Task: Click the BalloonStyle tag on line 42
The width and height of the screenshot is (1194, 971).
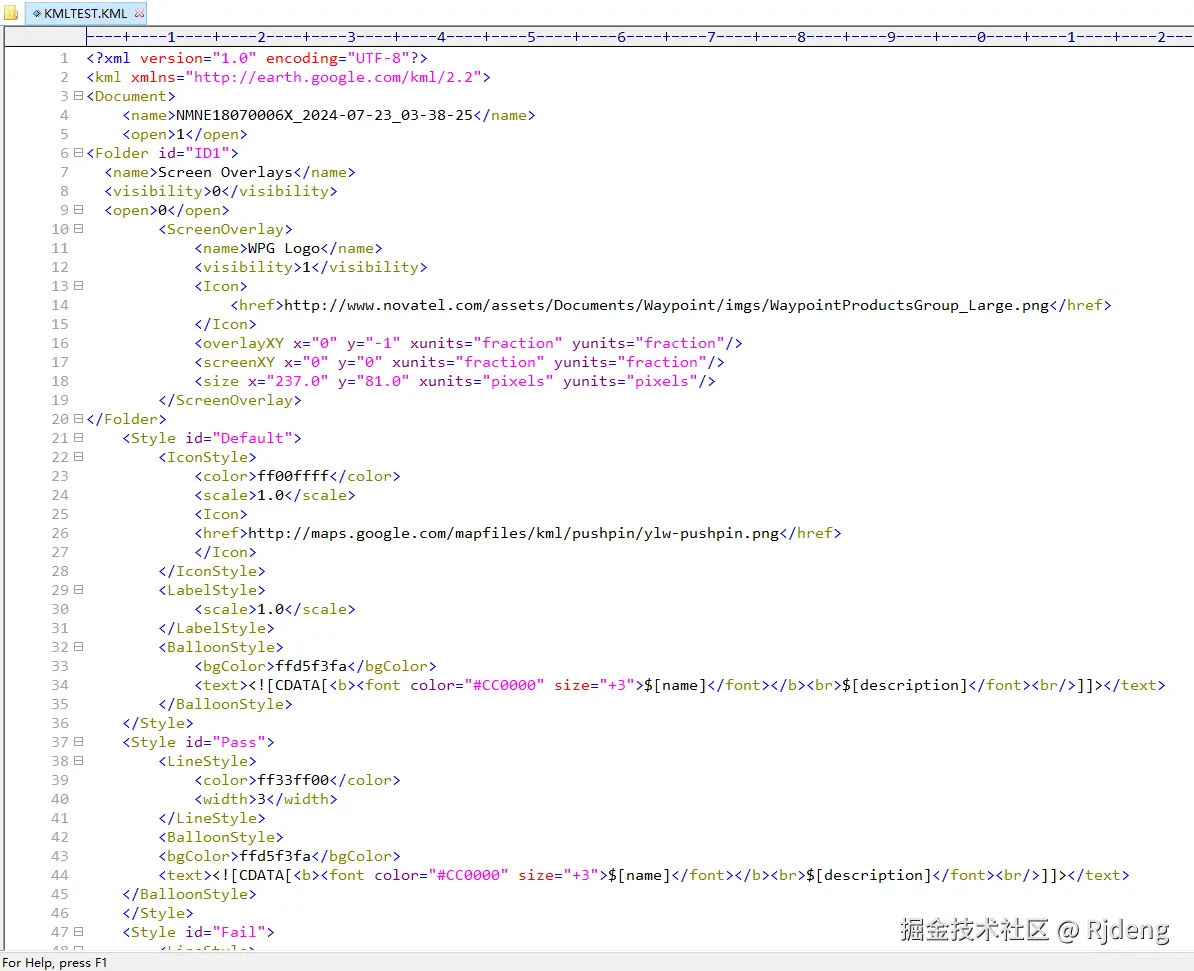Action: (221, 837)
